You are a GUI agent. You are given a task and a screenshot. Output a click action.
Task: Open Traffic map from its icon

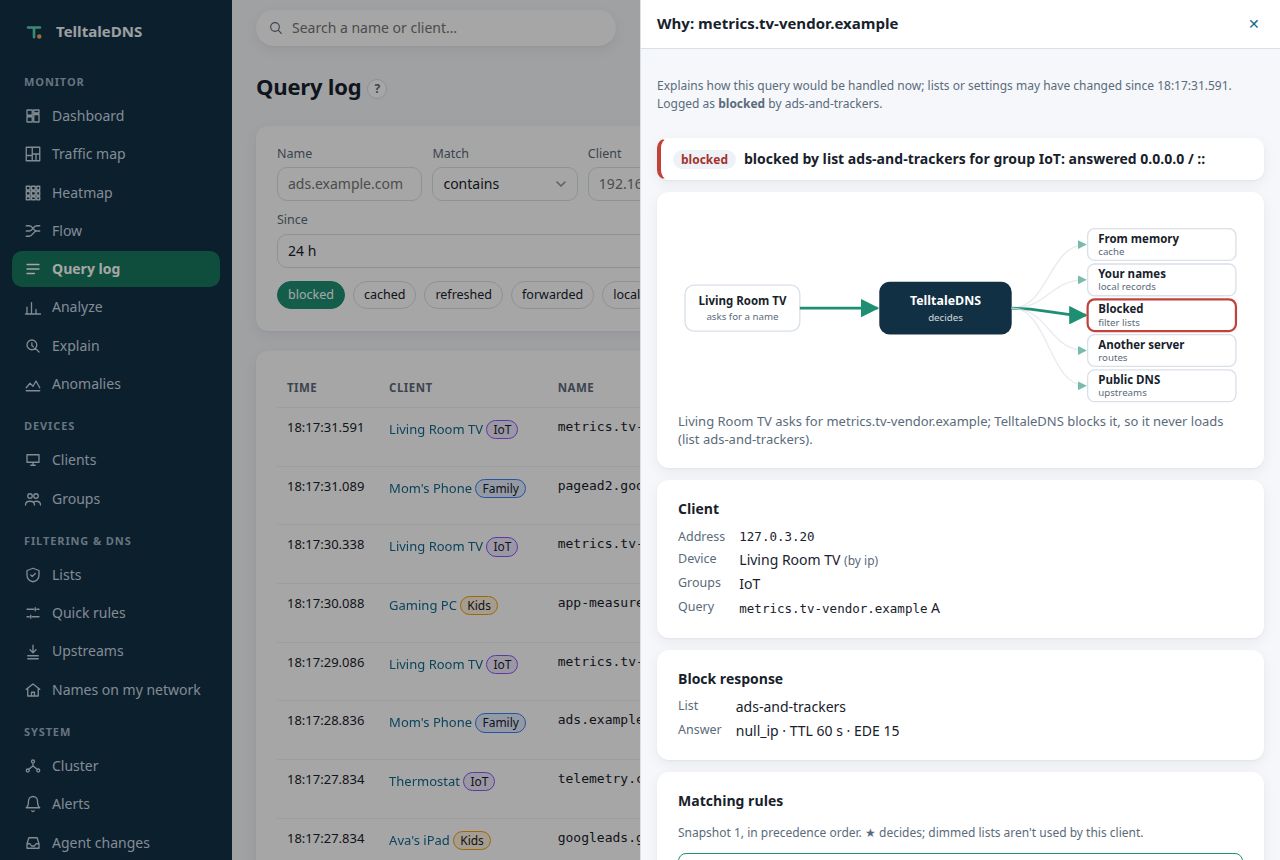33,154
